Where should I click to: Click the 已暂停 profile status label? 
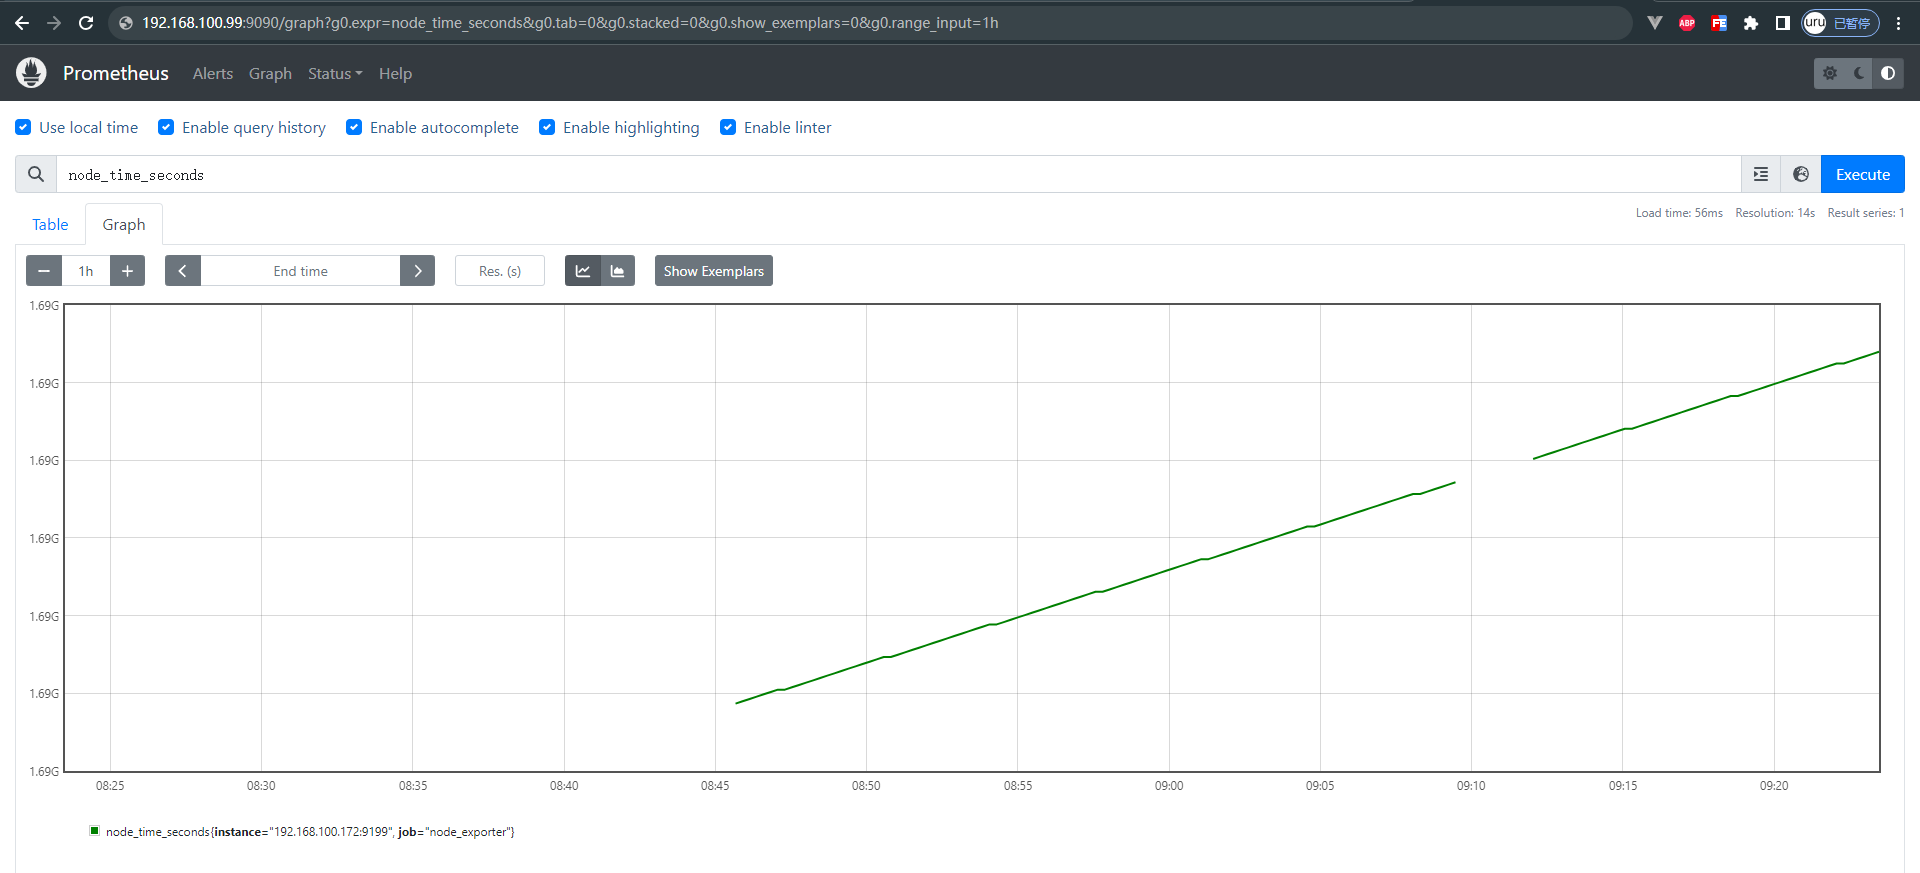tap(1852, 23)
